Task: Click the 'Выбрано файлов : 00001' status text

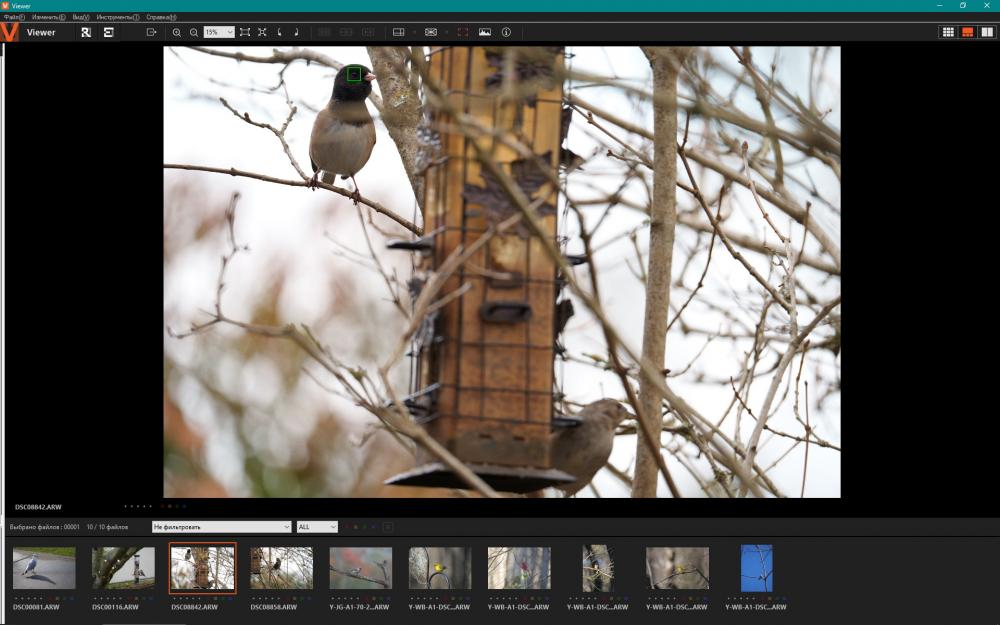Action: [45, 527]
